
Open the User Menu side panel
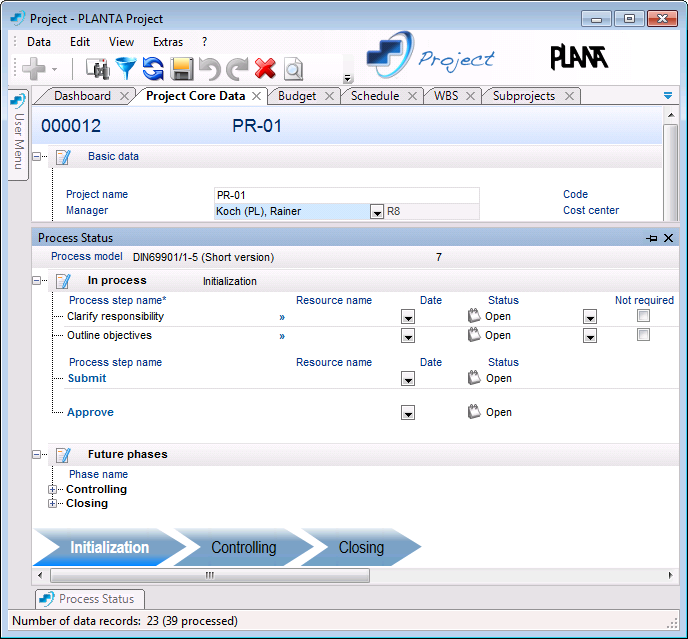click(x=18, y=134)
